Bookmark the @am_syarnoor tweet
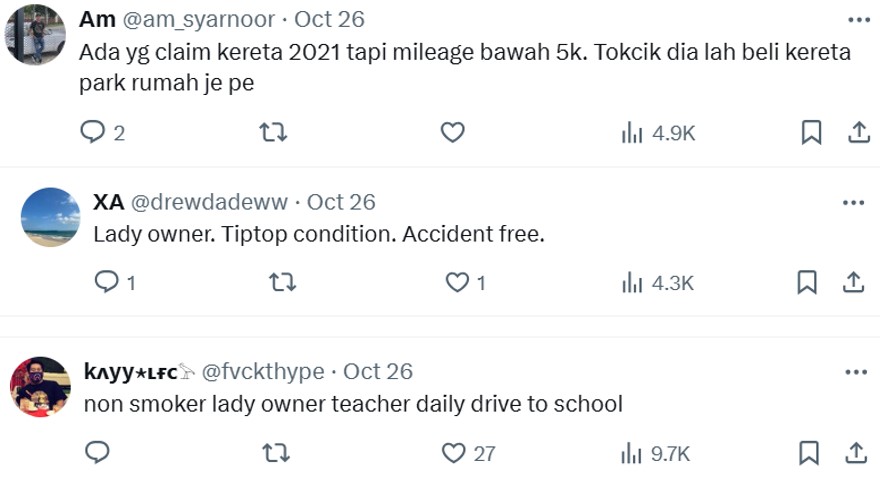Viewport: 880px width, 483px height. pyautogui.click(x=811, y=133)
